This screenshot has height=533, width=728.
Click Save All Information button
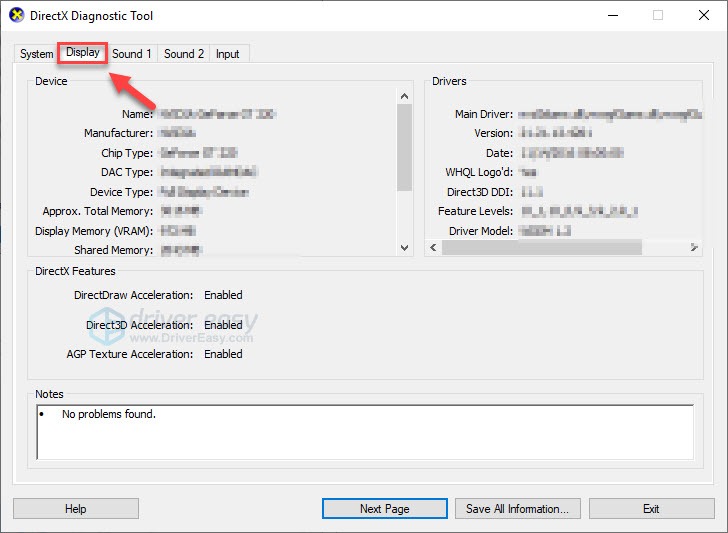click(x=517, y=509)
